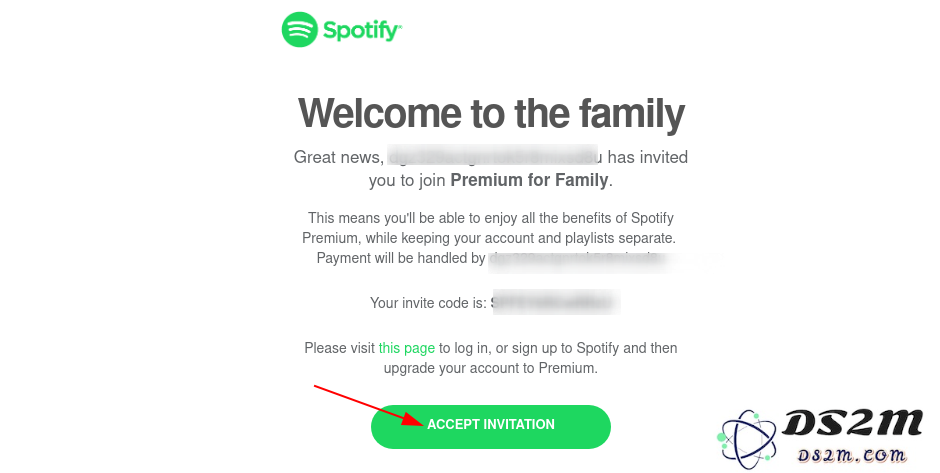Select the blurred inviter username after 'Great news'
This screenshot has width=940, height=473.
click(x=495, y=156)
